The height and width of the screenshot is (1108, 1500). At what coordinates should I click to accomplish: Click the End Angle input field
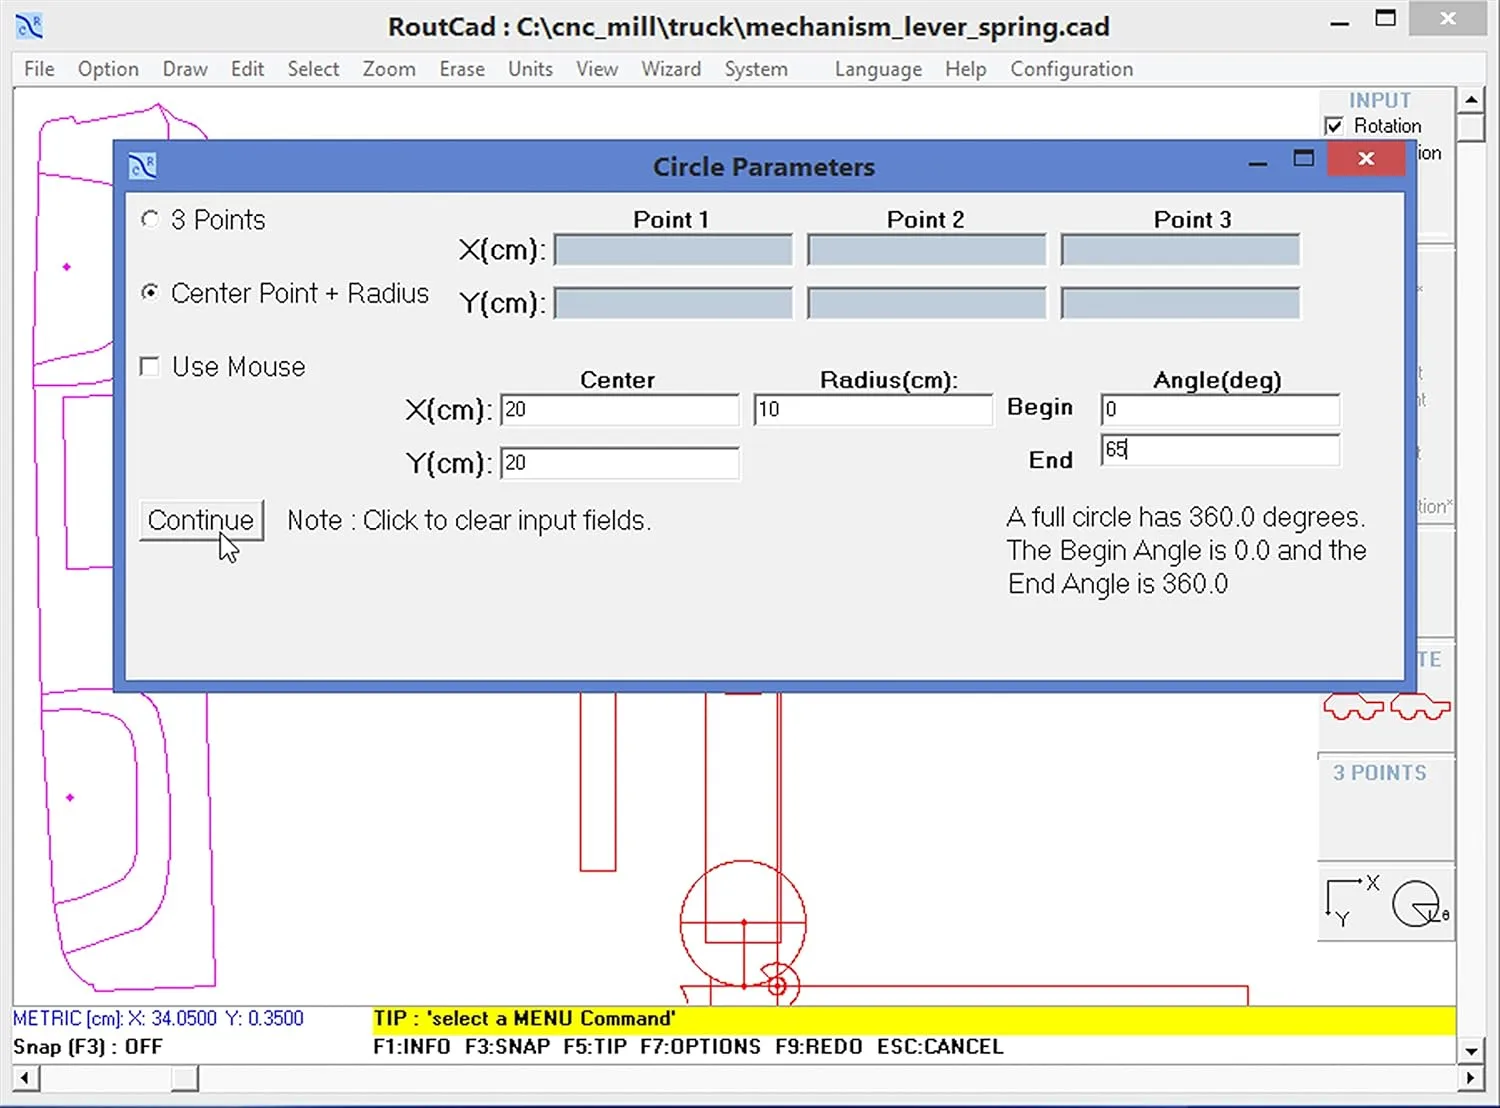(1219, 451)
